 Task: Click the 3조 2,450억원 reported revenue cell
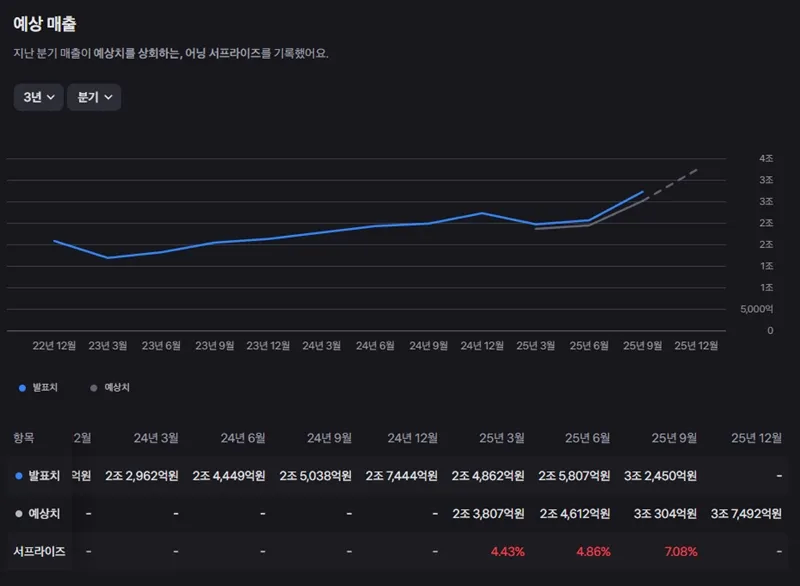[660, 476]
